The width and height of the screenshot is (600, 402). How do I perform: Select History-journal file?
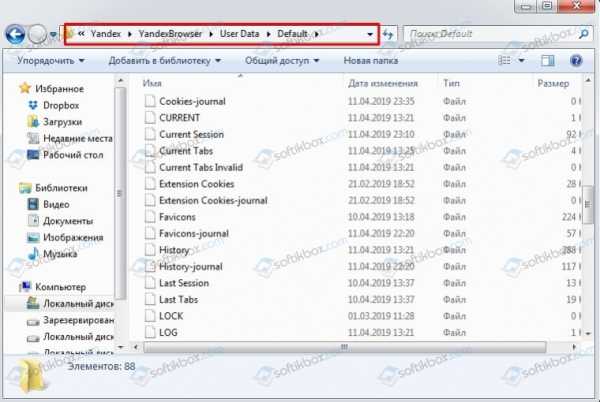pyautogui.click(x=191, y=267)
